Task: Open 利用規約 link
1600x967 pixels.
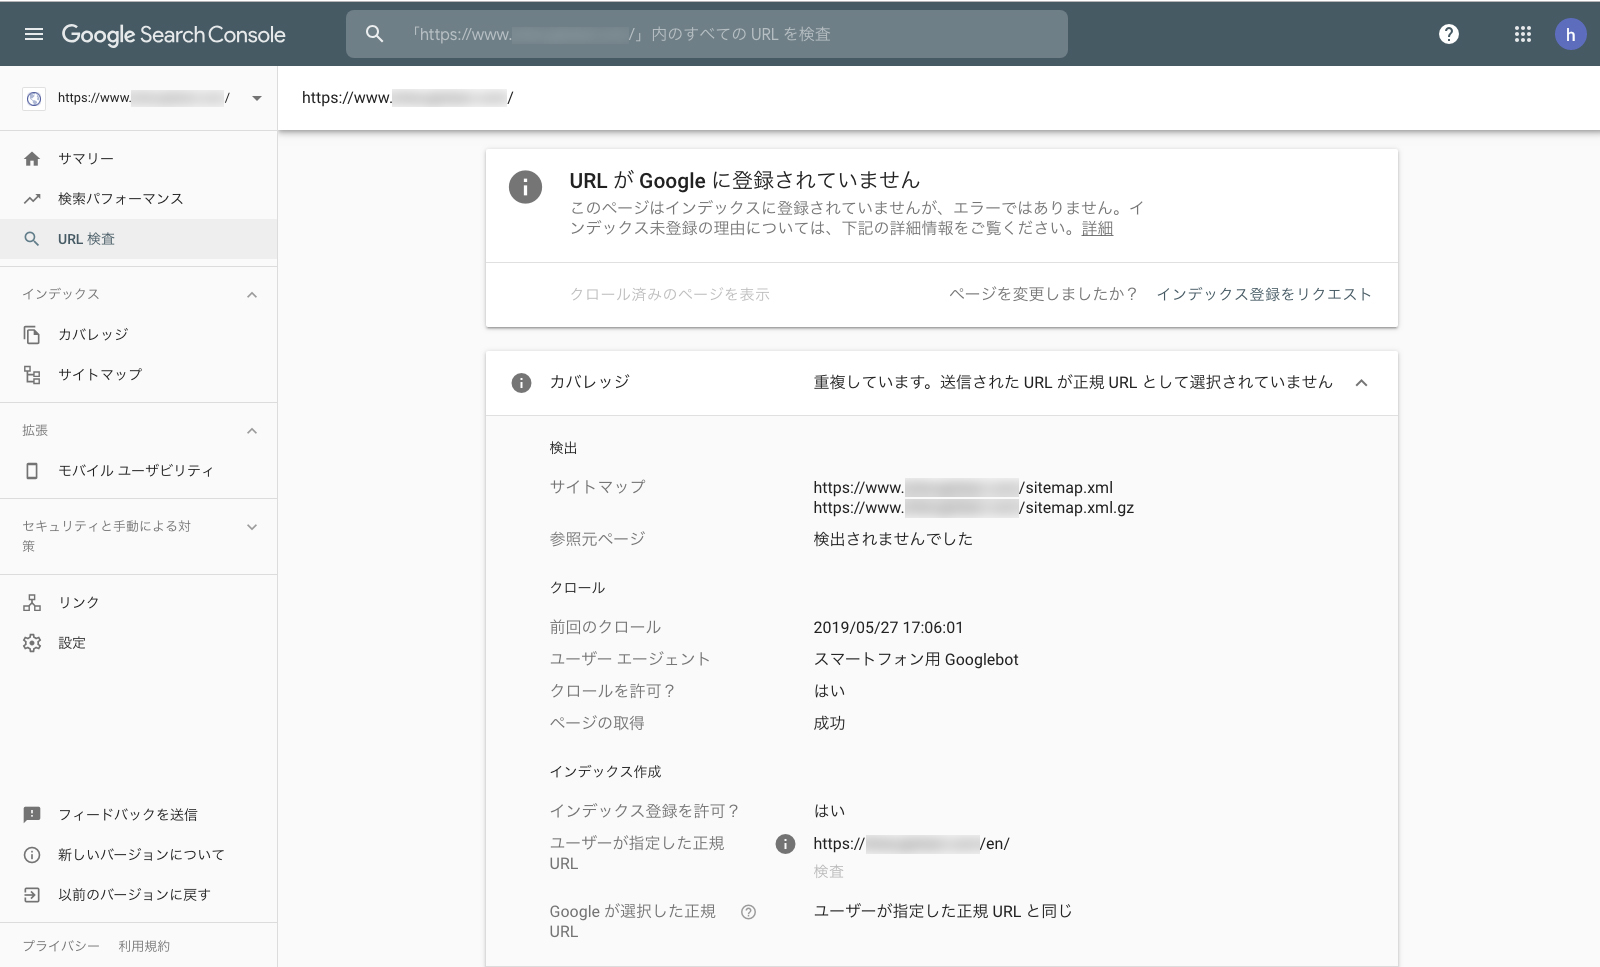Action: 144,946
